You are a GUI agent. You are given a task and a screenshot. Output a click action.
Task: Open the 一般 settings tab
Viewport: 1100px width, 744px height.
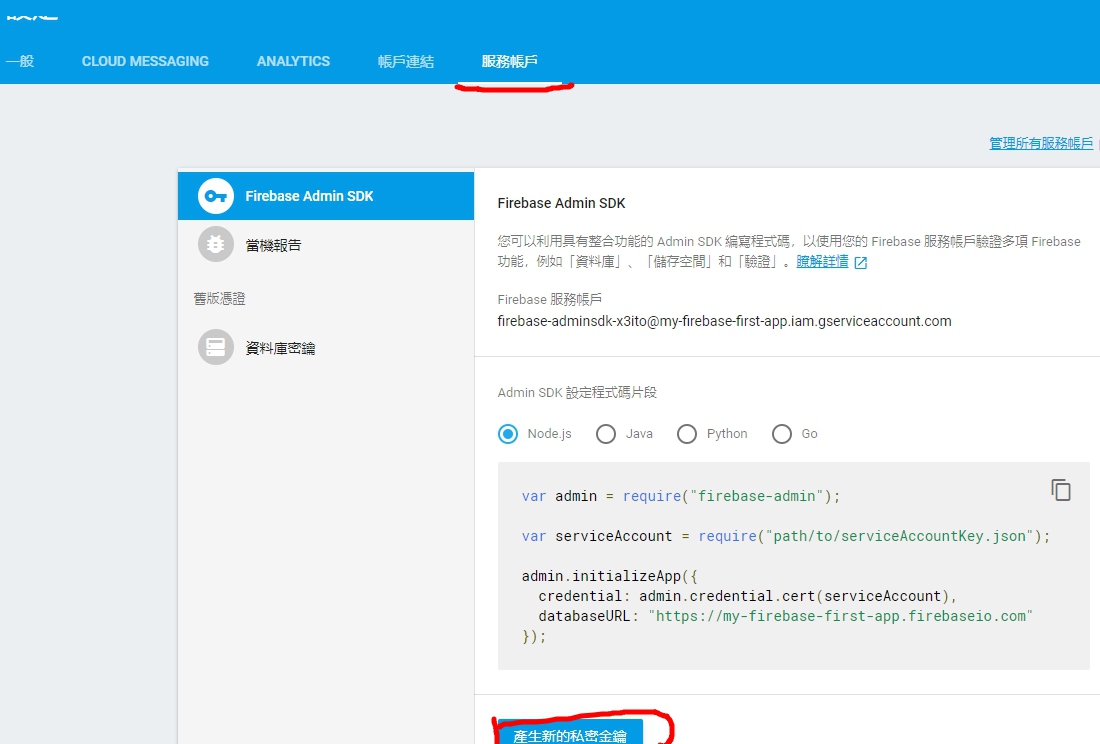tap(20, 61)
